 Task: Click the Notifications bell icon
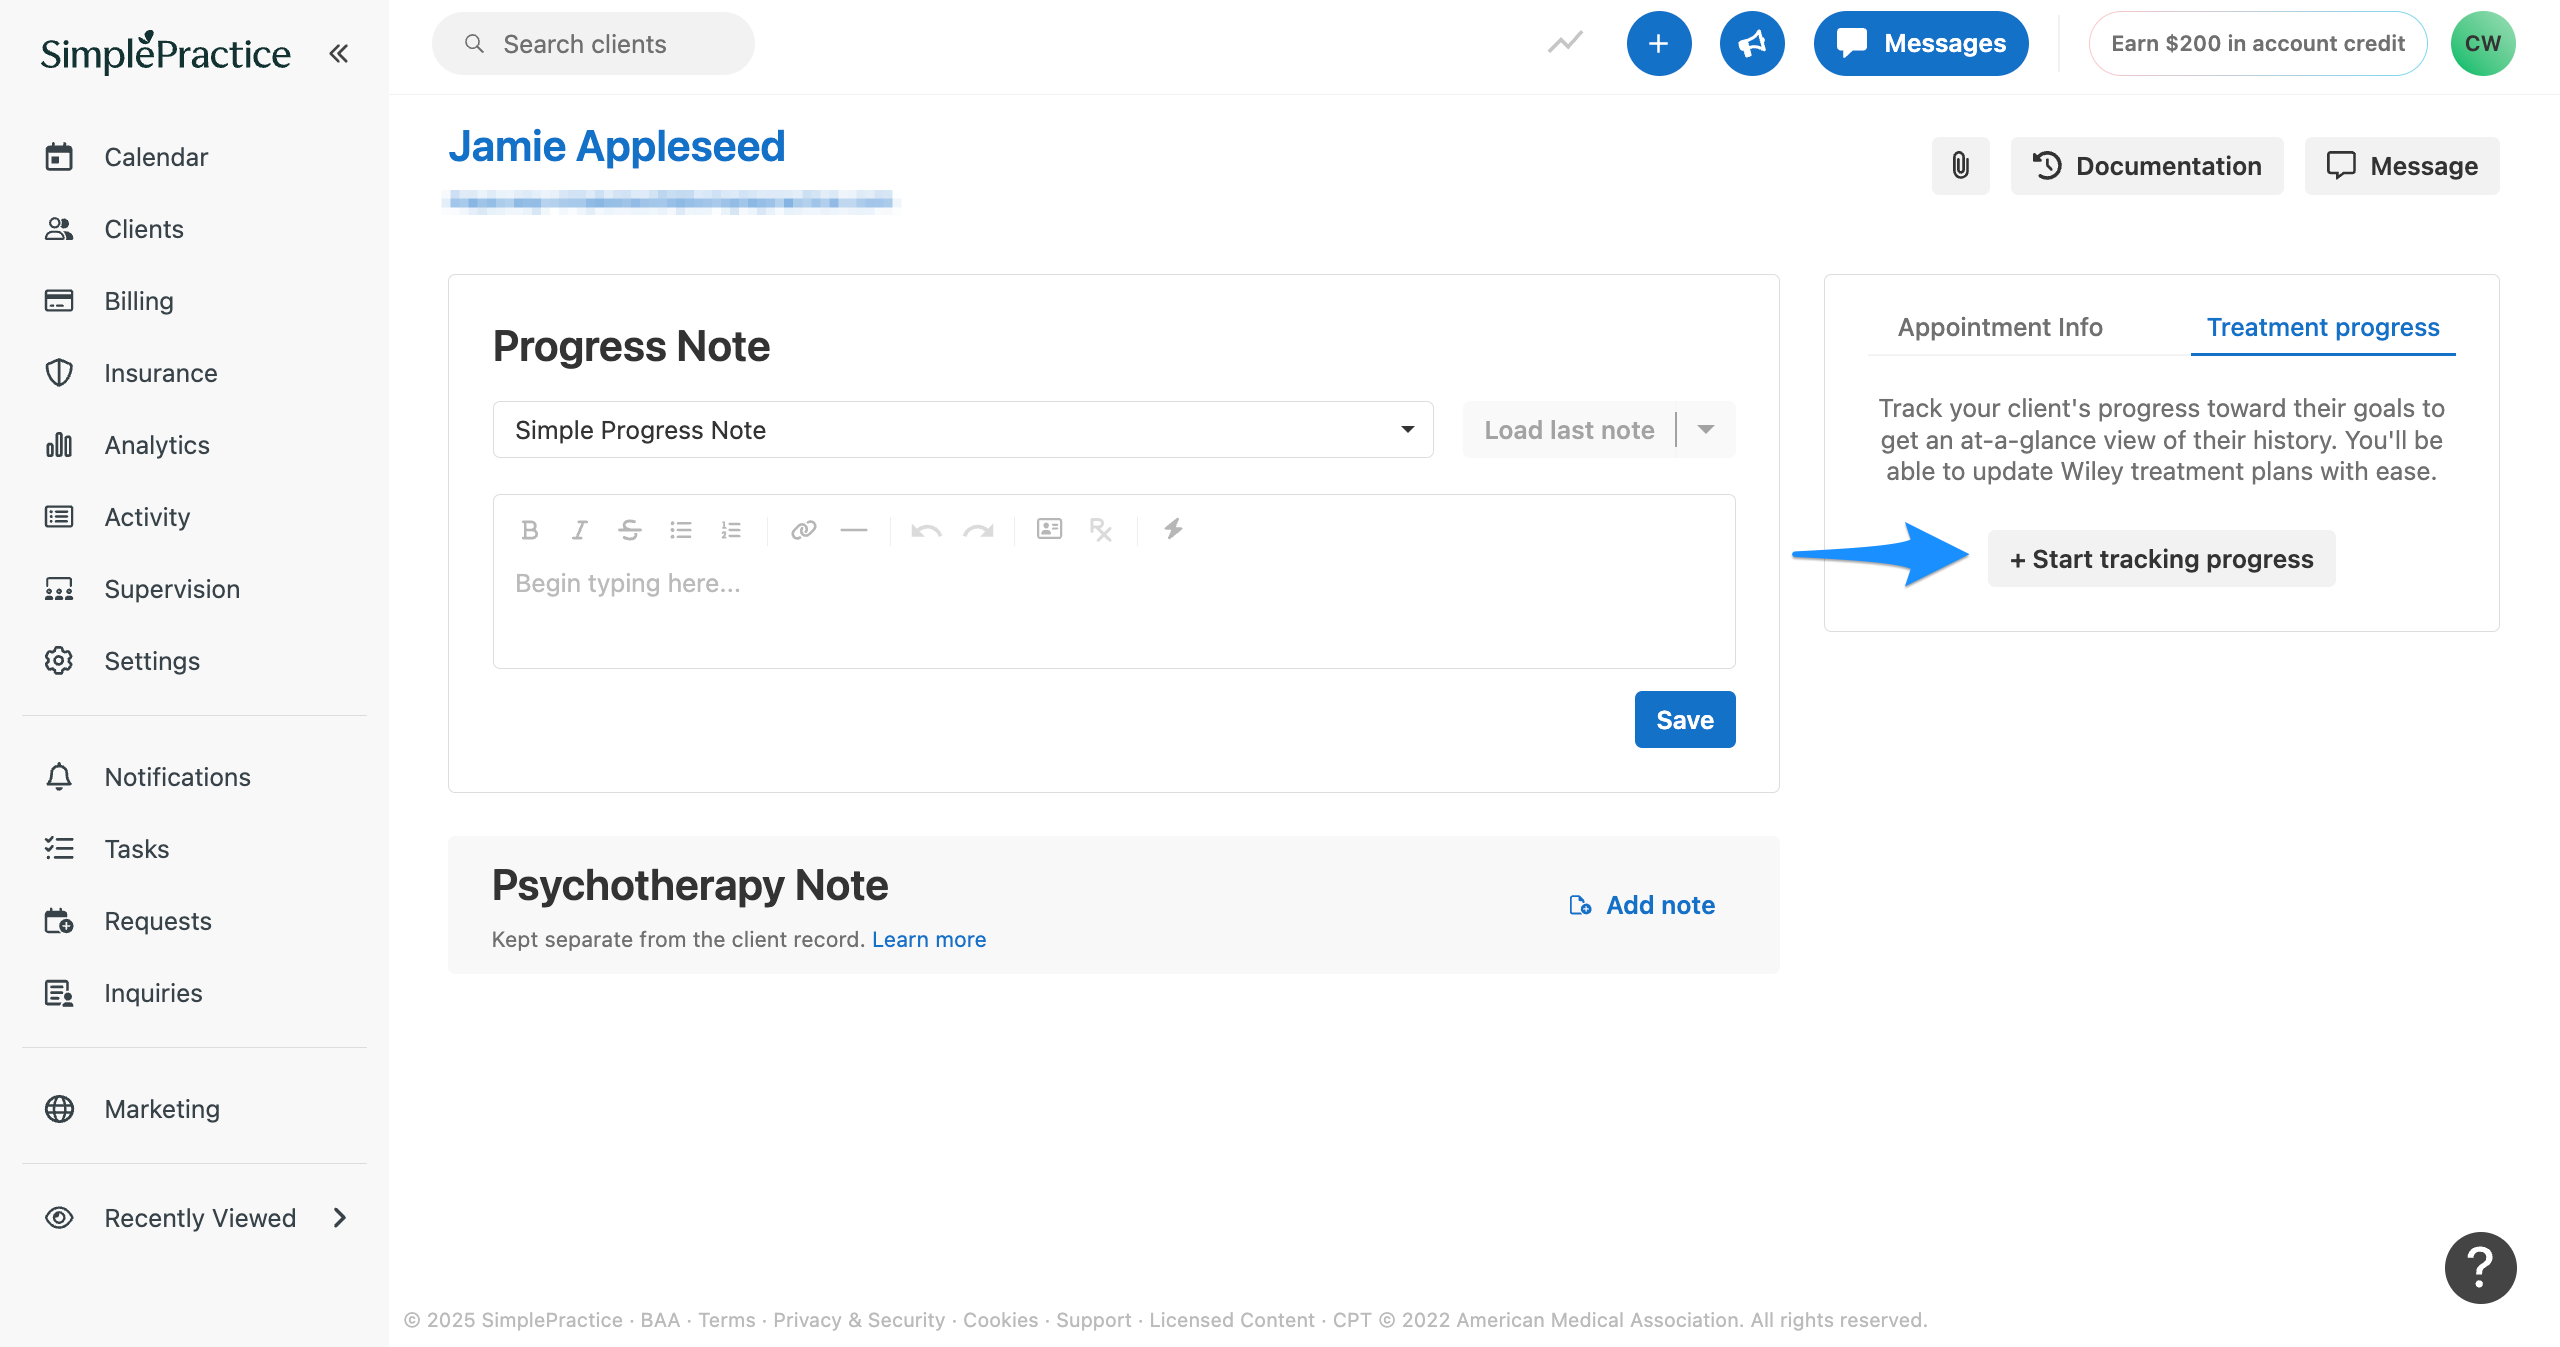pyautogui.click(x=59, y=777)
